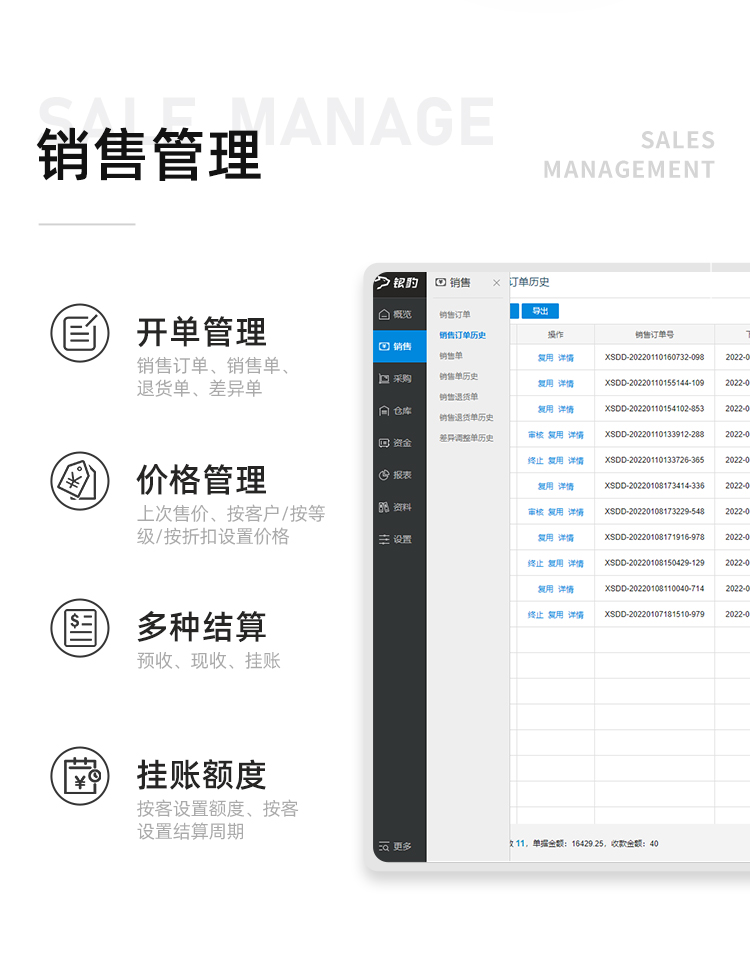Open the 采购 purchasing section

tap(399, 379)
